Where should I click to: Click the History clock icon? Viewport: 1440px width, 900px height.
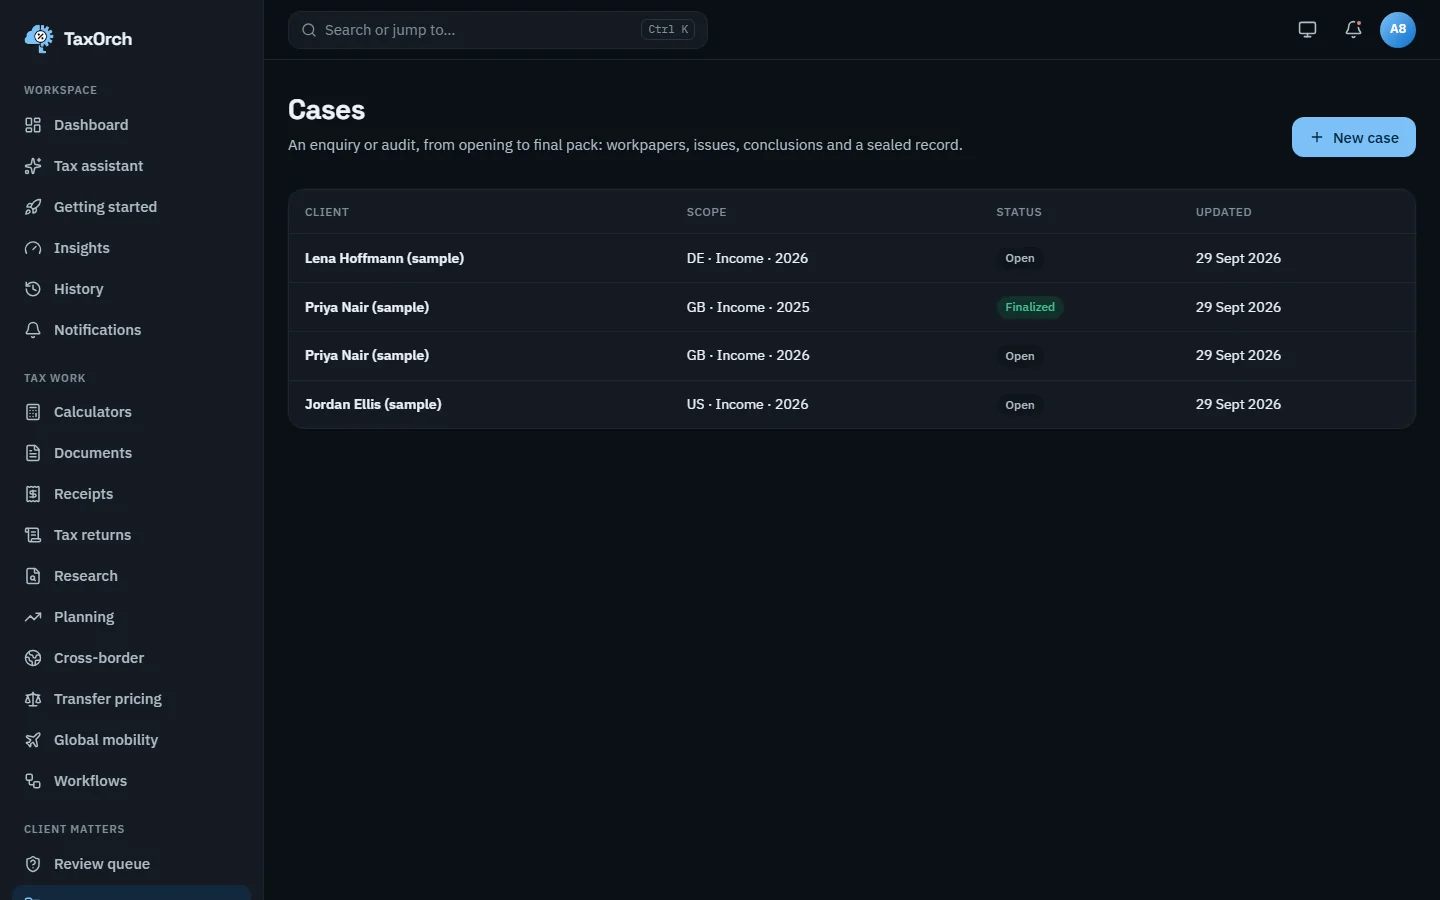coord(33,289)
